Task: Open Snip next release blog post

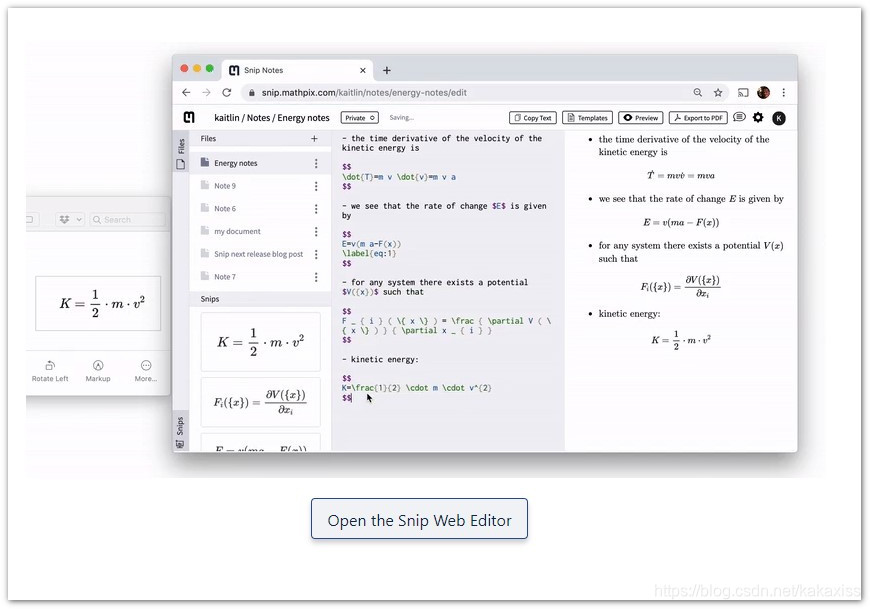Action: pyautogui.click(x=260, y=254)
